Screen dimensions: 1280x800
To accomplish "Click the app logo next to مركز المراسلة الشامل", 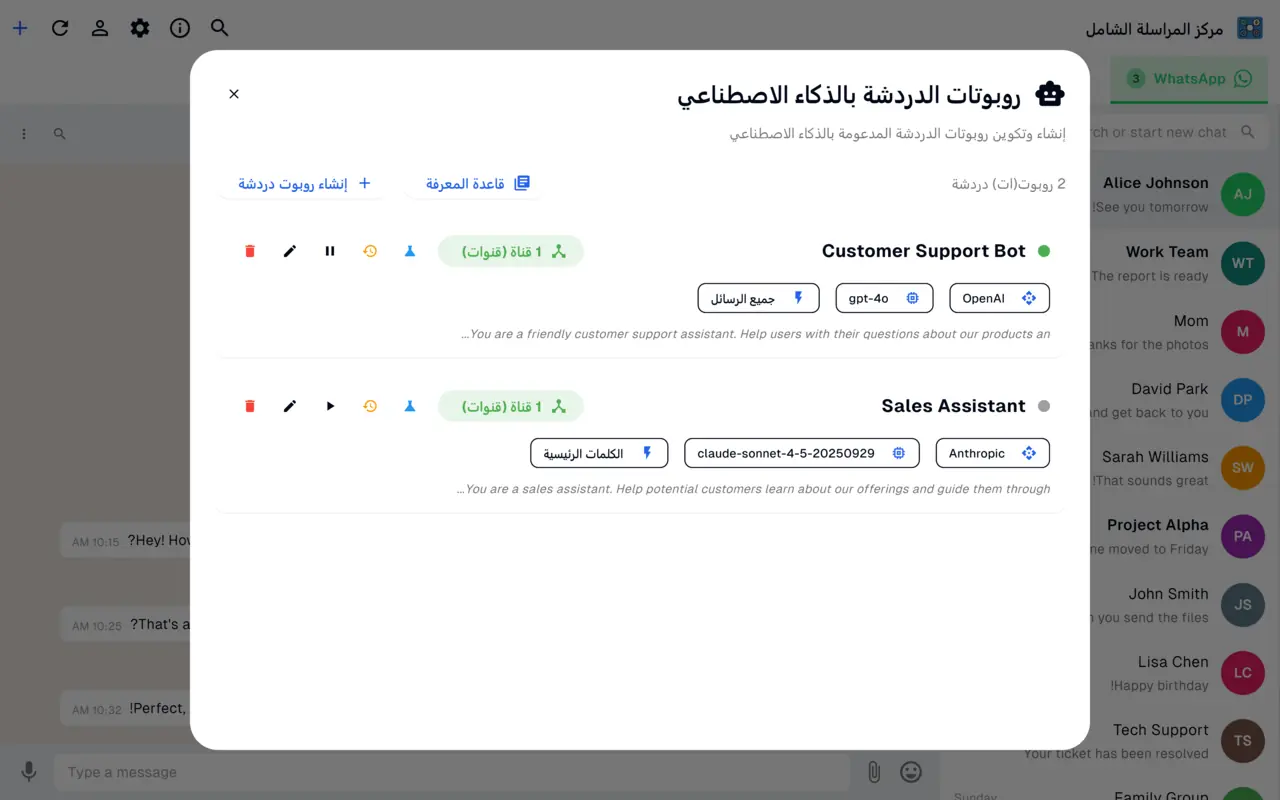I will (x=1250, y=28).
